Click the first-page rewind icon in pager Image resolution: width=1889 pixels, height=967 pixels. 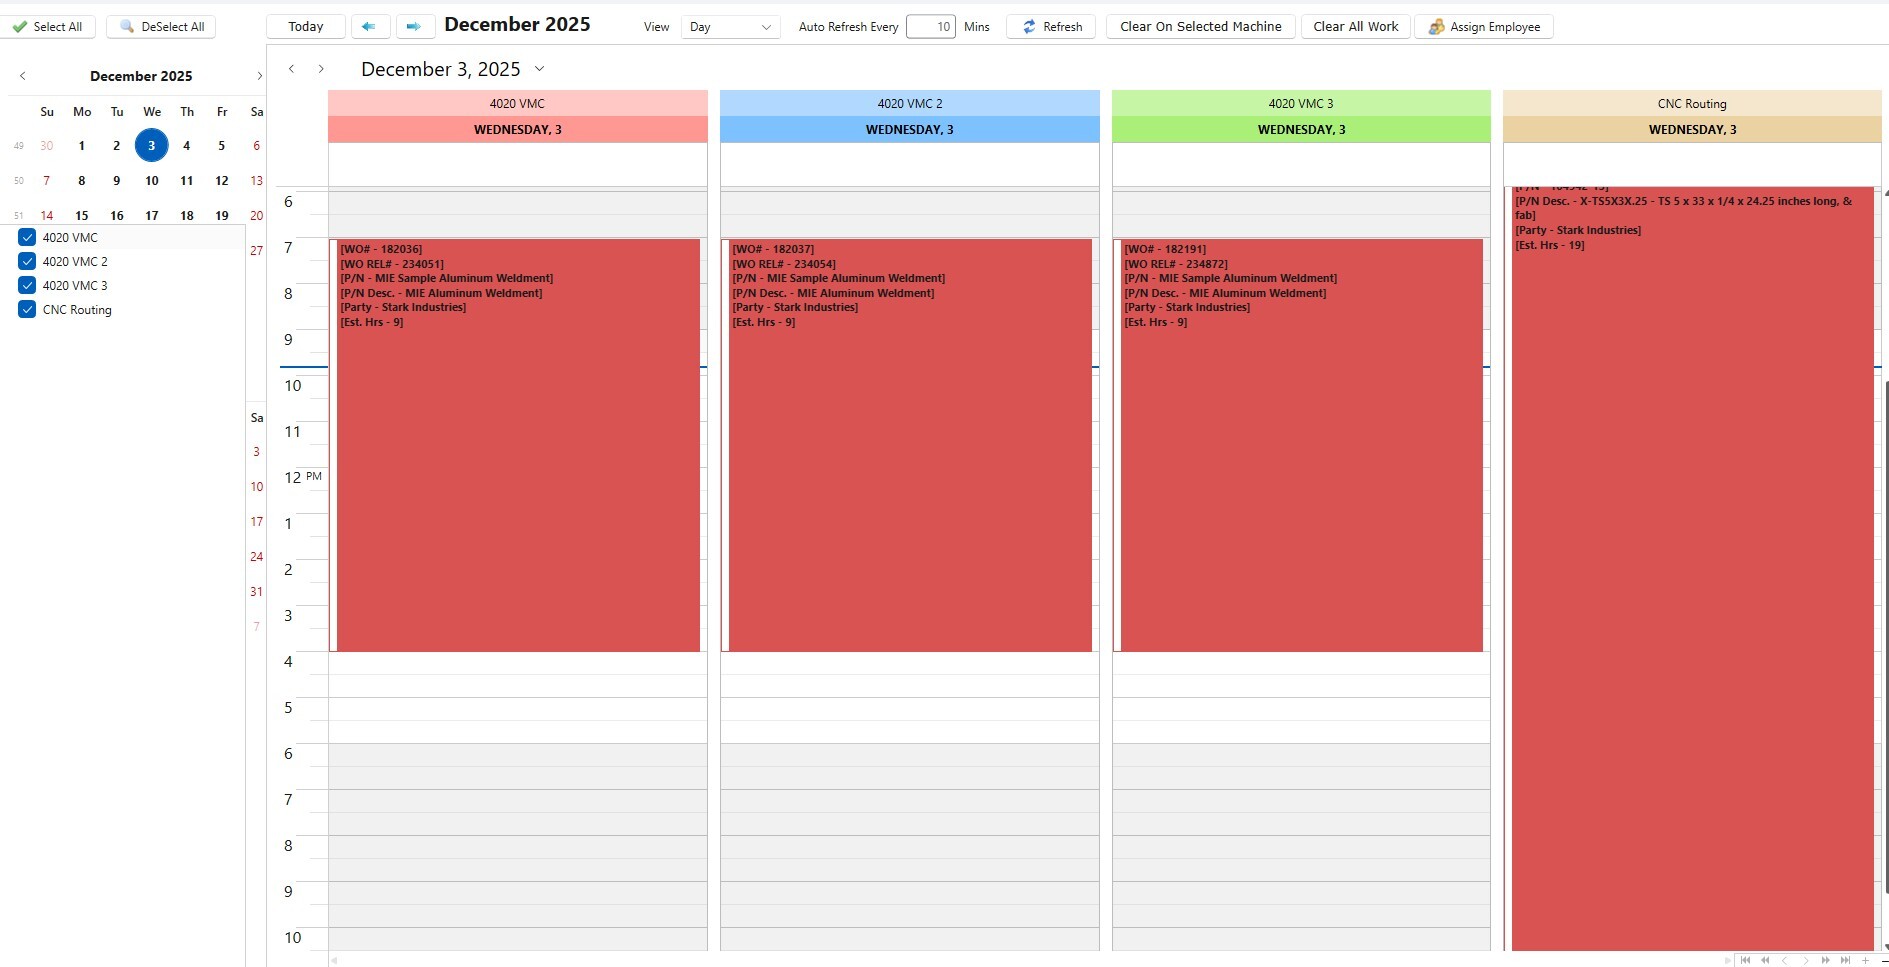point(1746,960)
